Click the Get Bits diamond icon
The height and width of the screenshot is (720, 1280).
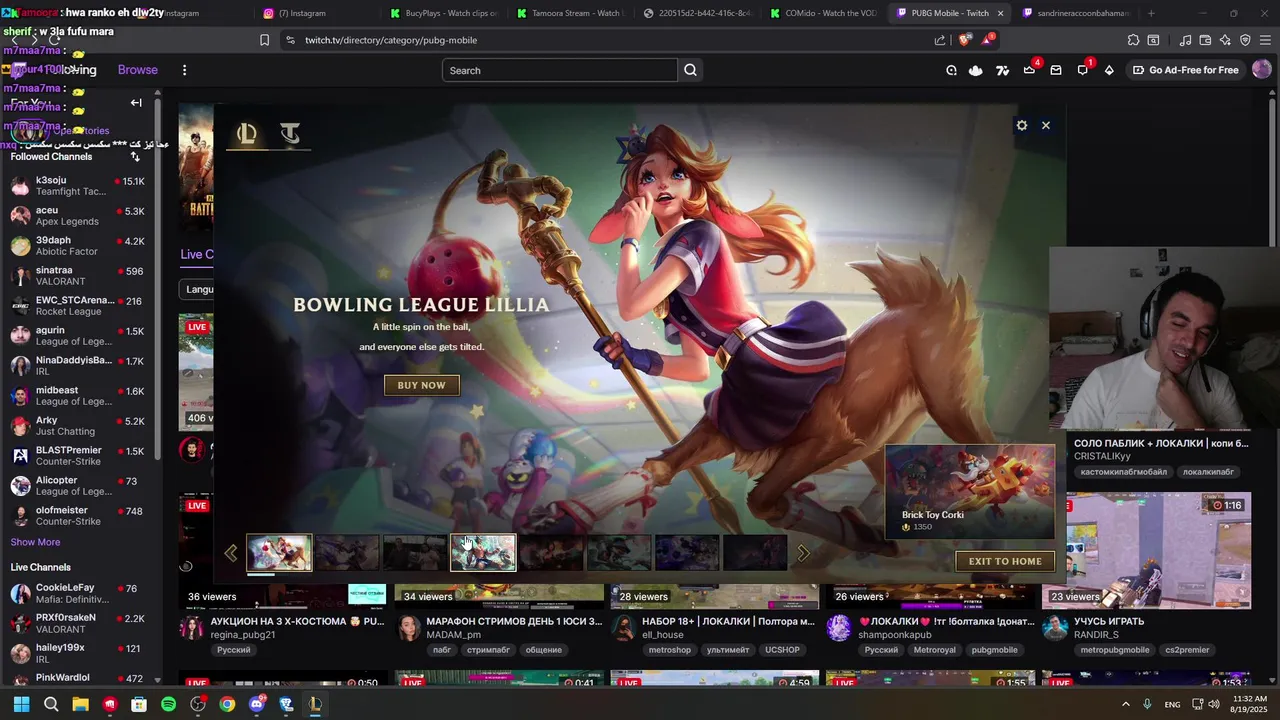pos(1109,70)
